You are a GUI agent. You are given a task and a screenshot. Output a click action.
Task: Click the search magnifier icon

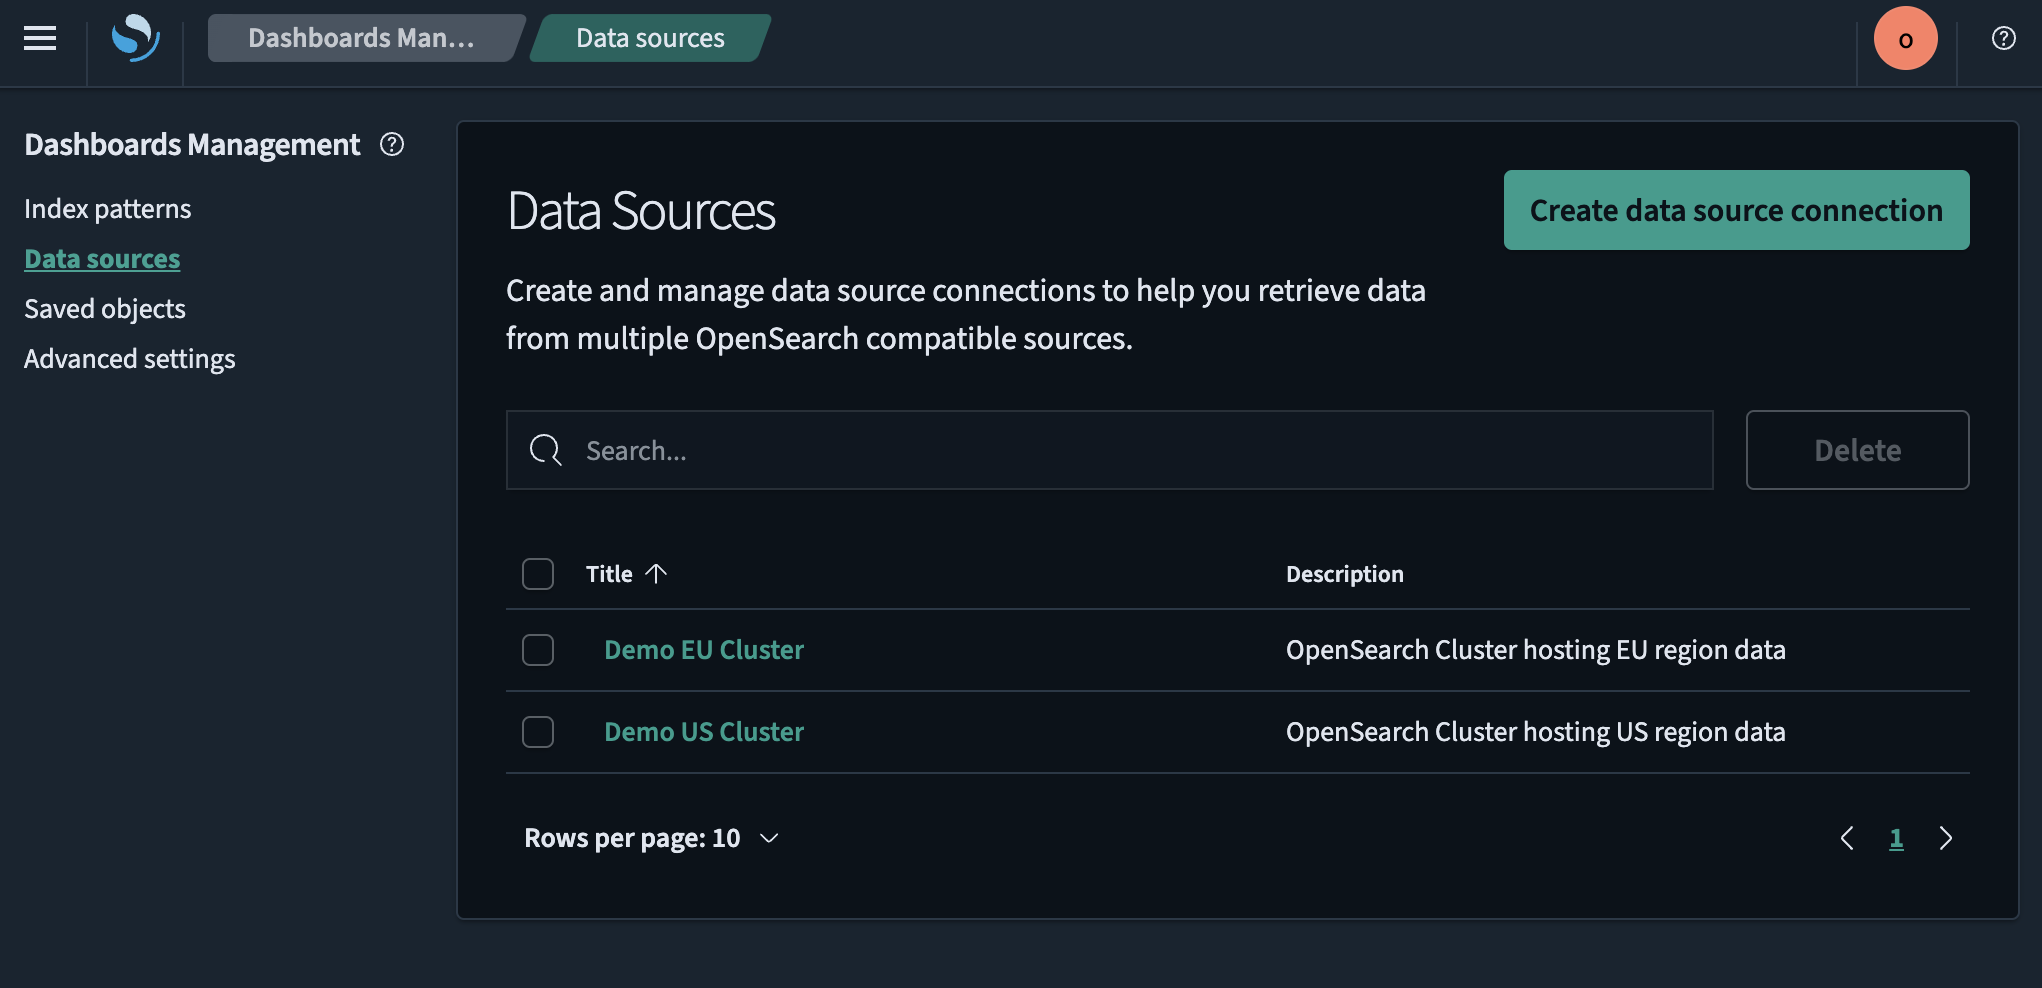(545, 450)
